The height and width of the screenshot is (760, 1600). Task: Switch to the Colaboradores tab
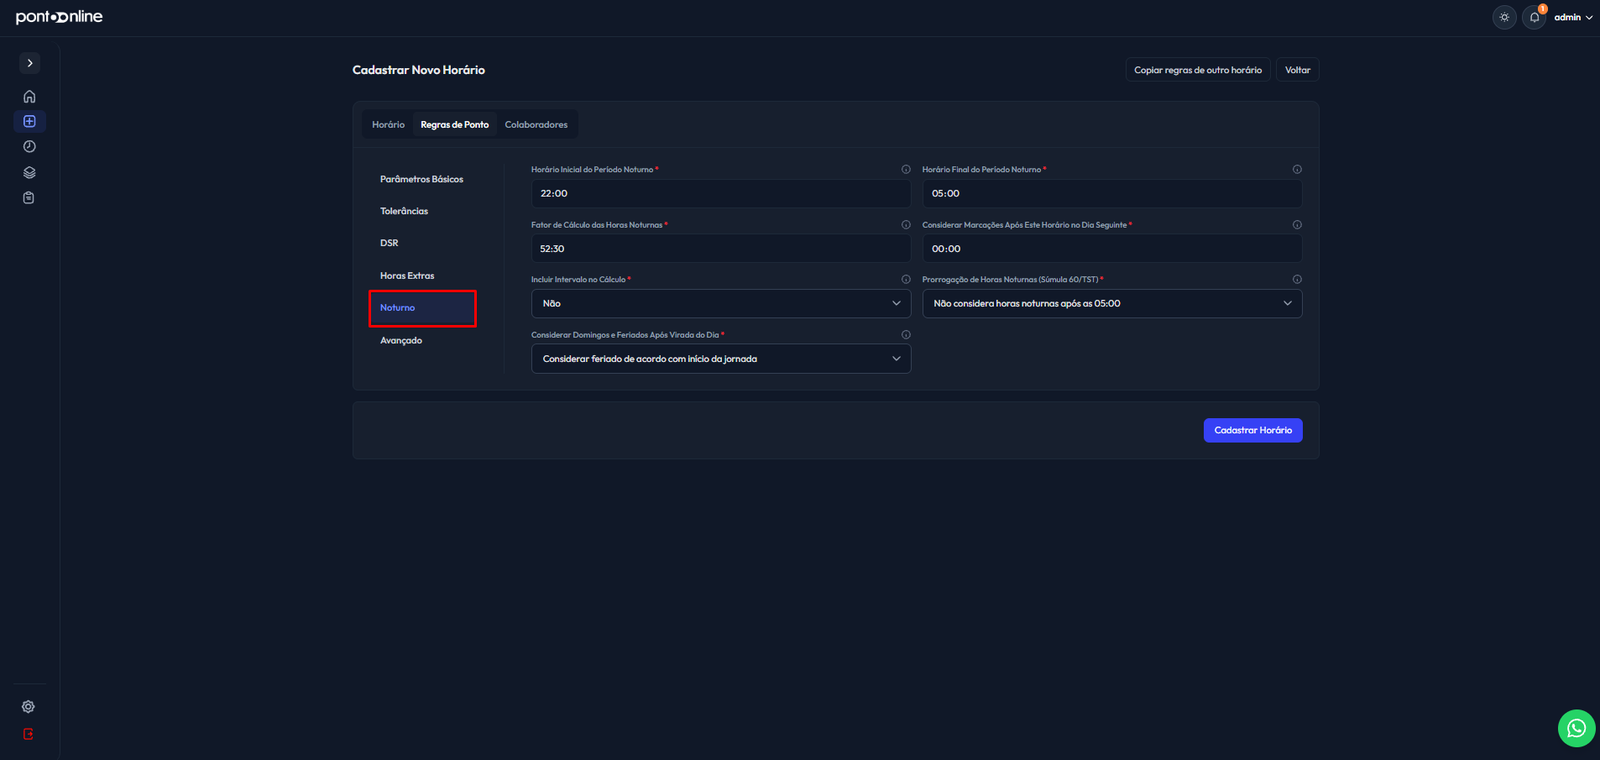point(536,125)
